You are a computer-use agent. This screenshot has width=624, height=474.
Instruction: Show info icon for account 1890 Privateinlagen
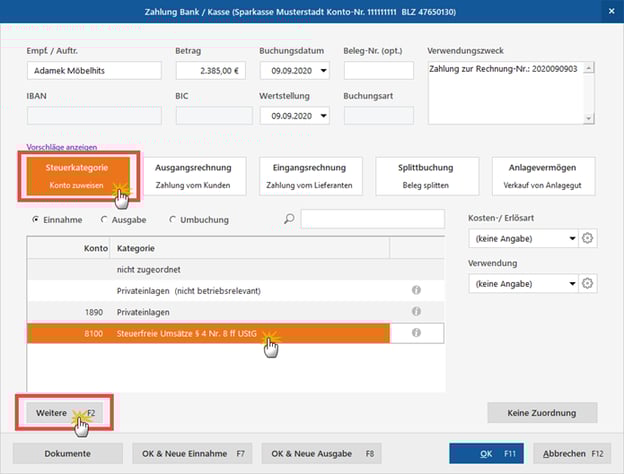point(415,311)
